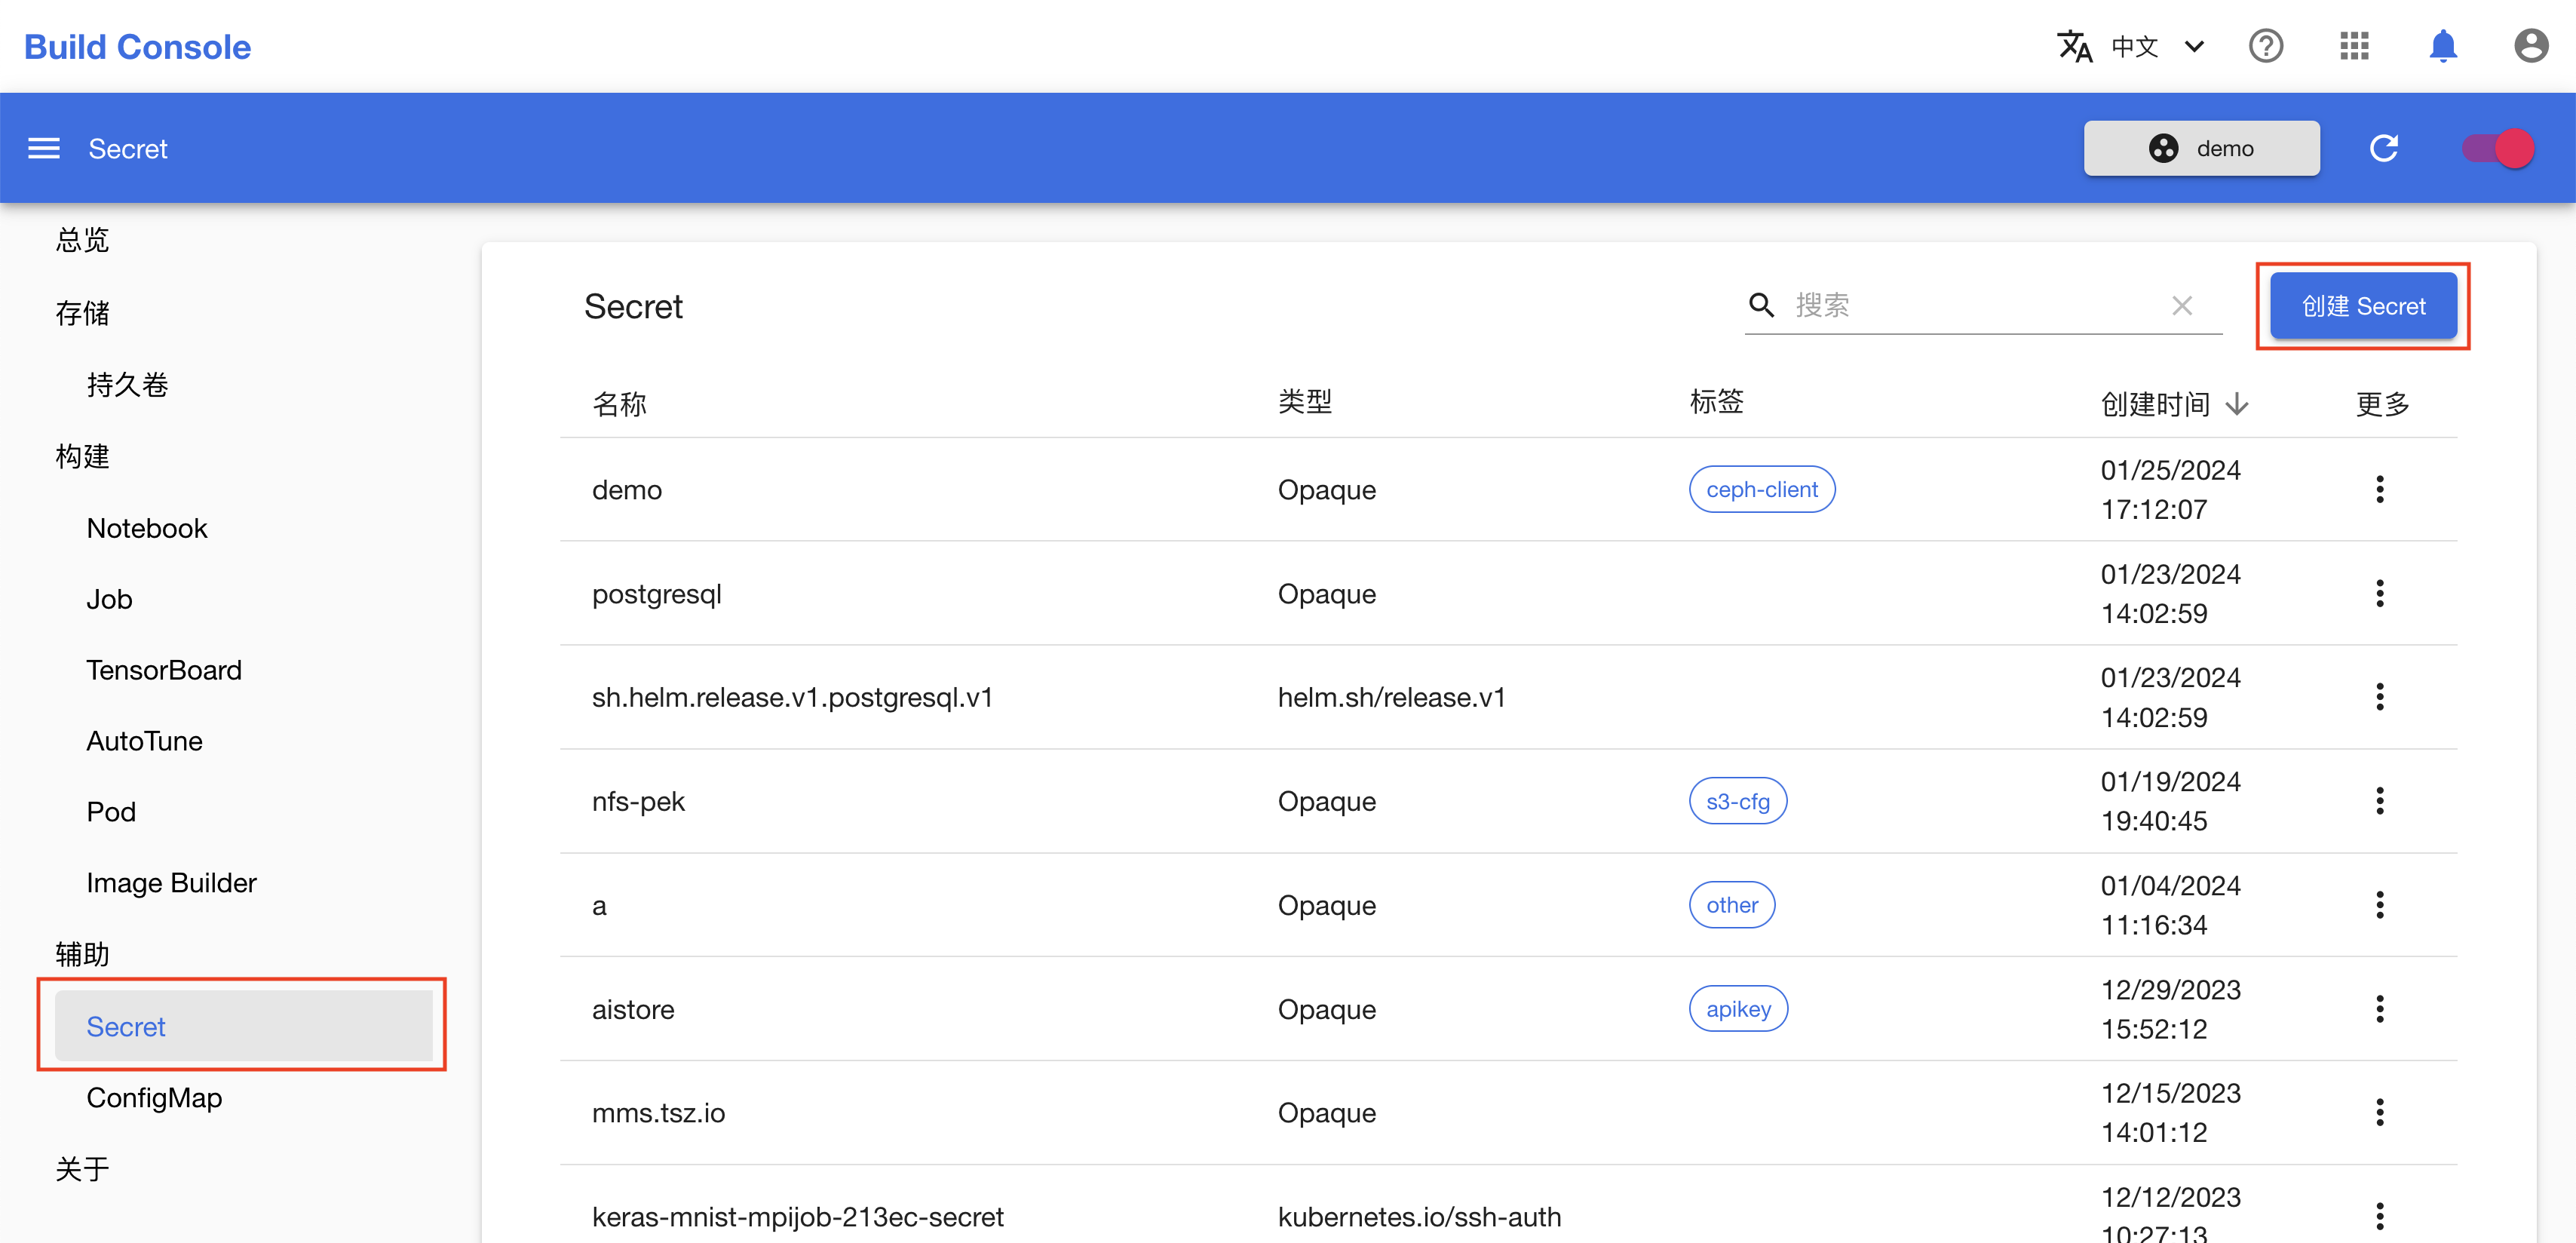This screenshot has height=1243, width=2576.
Task: Open more options for postgresql secret
Action: (x=2380, y=593)
